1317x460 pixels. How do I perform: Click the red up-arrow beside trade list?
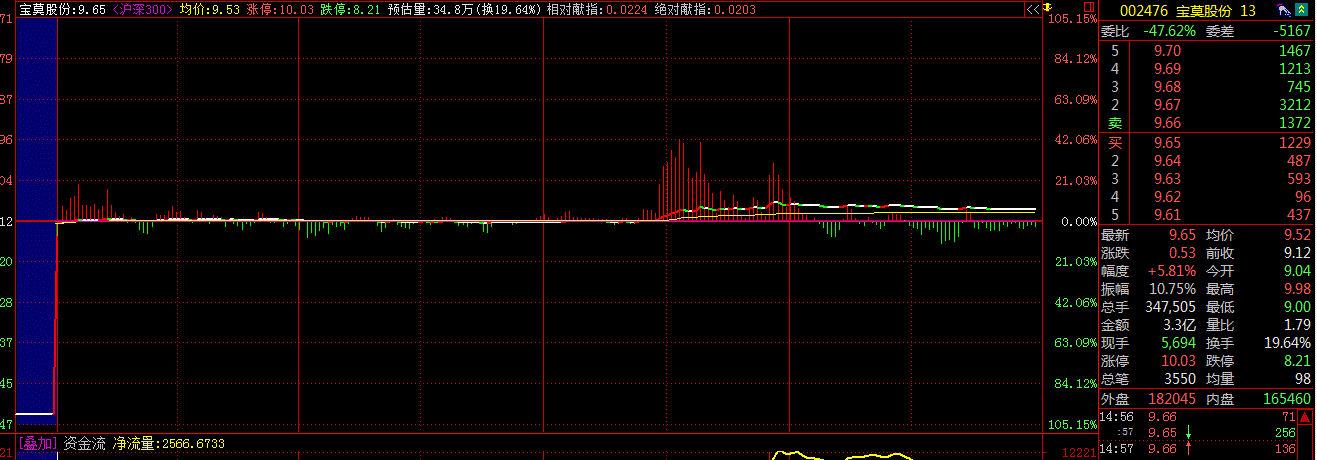point(1305,416)
